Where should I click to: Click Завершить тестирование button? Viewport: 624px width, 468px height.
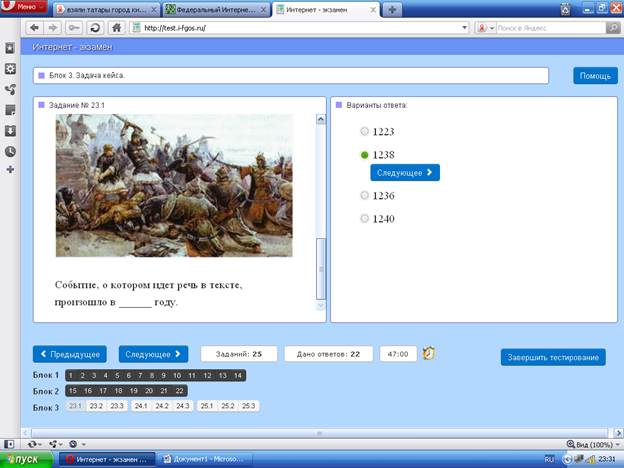tap(553, 357)
